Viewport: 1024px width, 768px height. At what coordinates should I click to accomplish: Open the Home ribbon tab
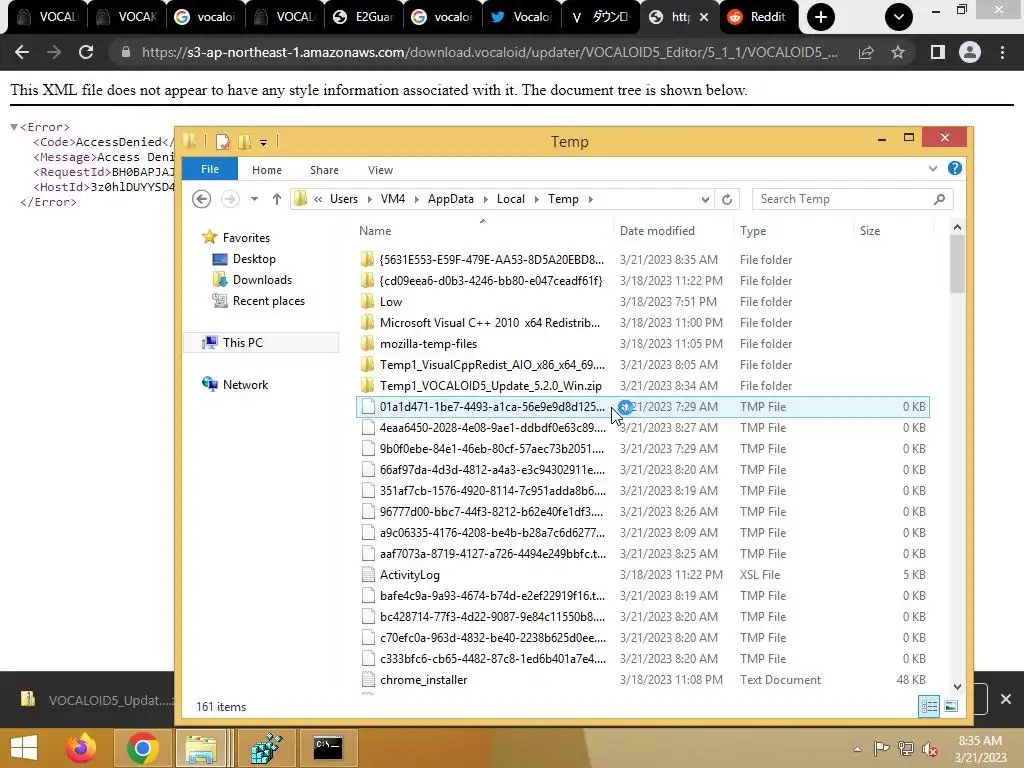pyautogui.click(x=266, y=170)
